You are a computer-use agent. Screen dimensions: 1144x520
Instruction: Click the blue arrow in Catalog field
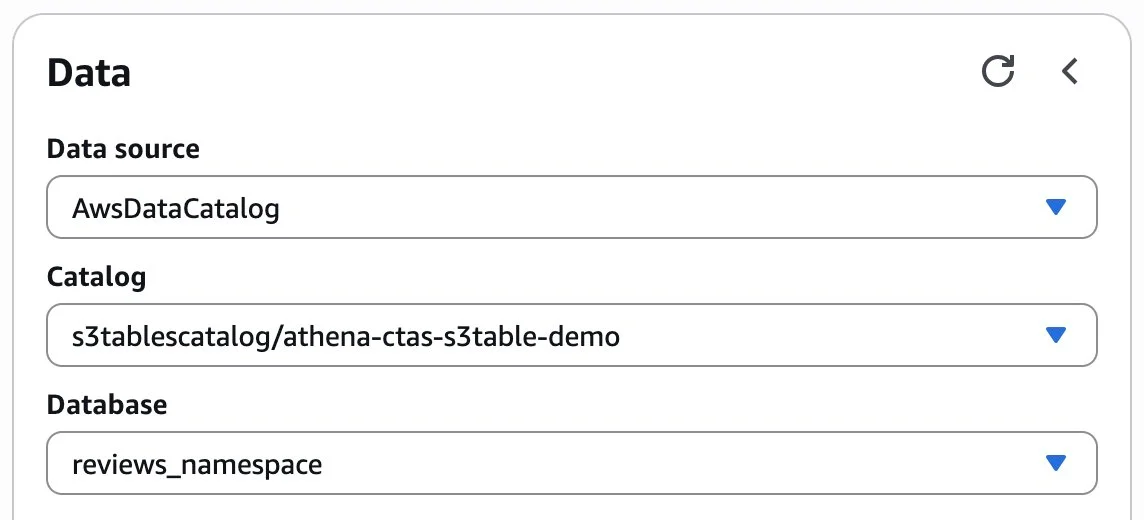[x=1056, y=335]
